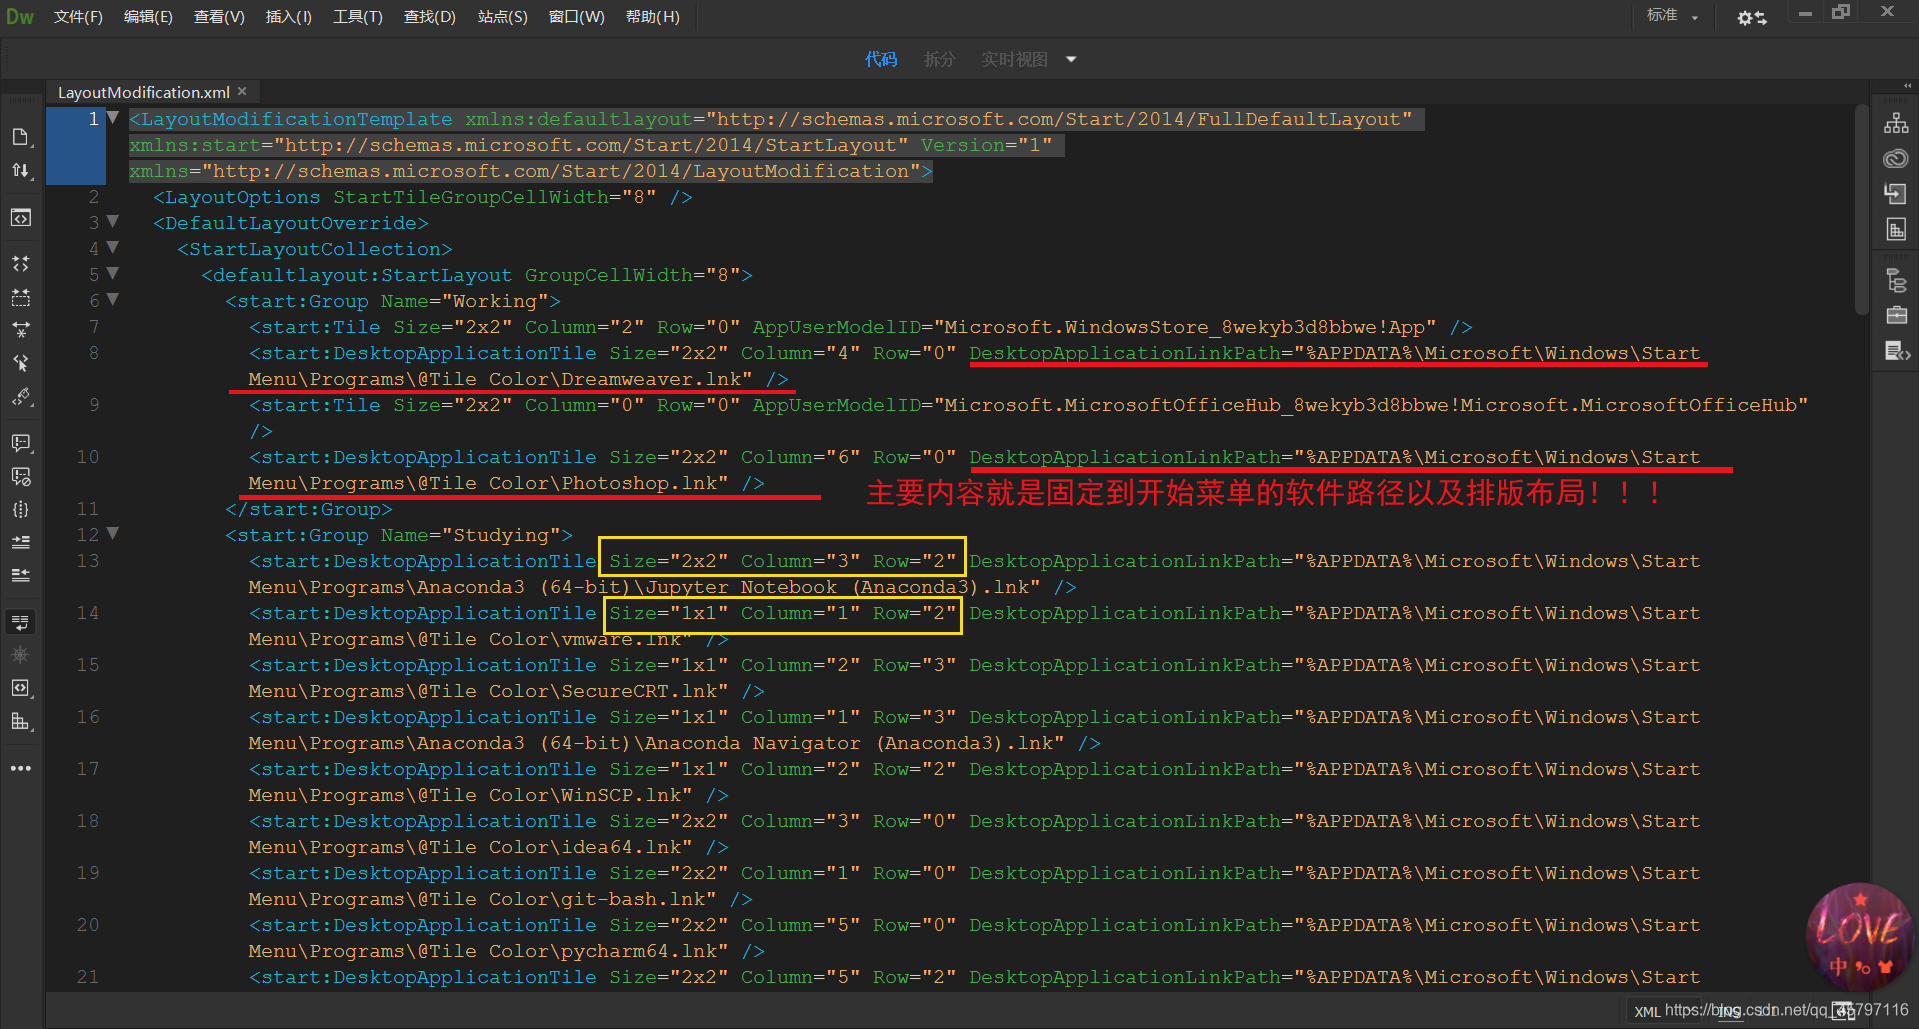The width and height of the screenshot is (1919, 1029).
Task: Open the CSS Designer panel icon
Action: (1895, 230)
